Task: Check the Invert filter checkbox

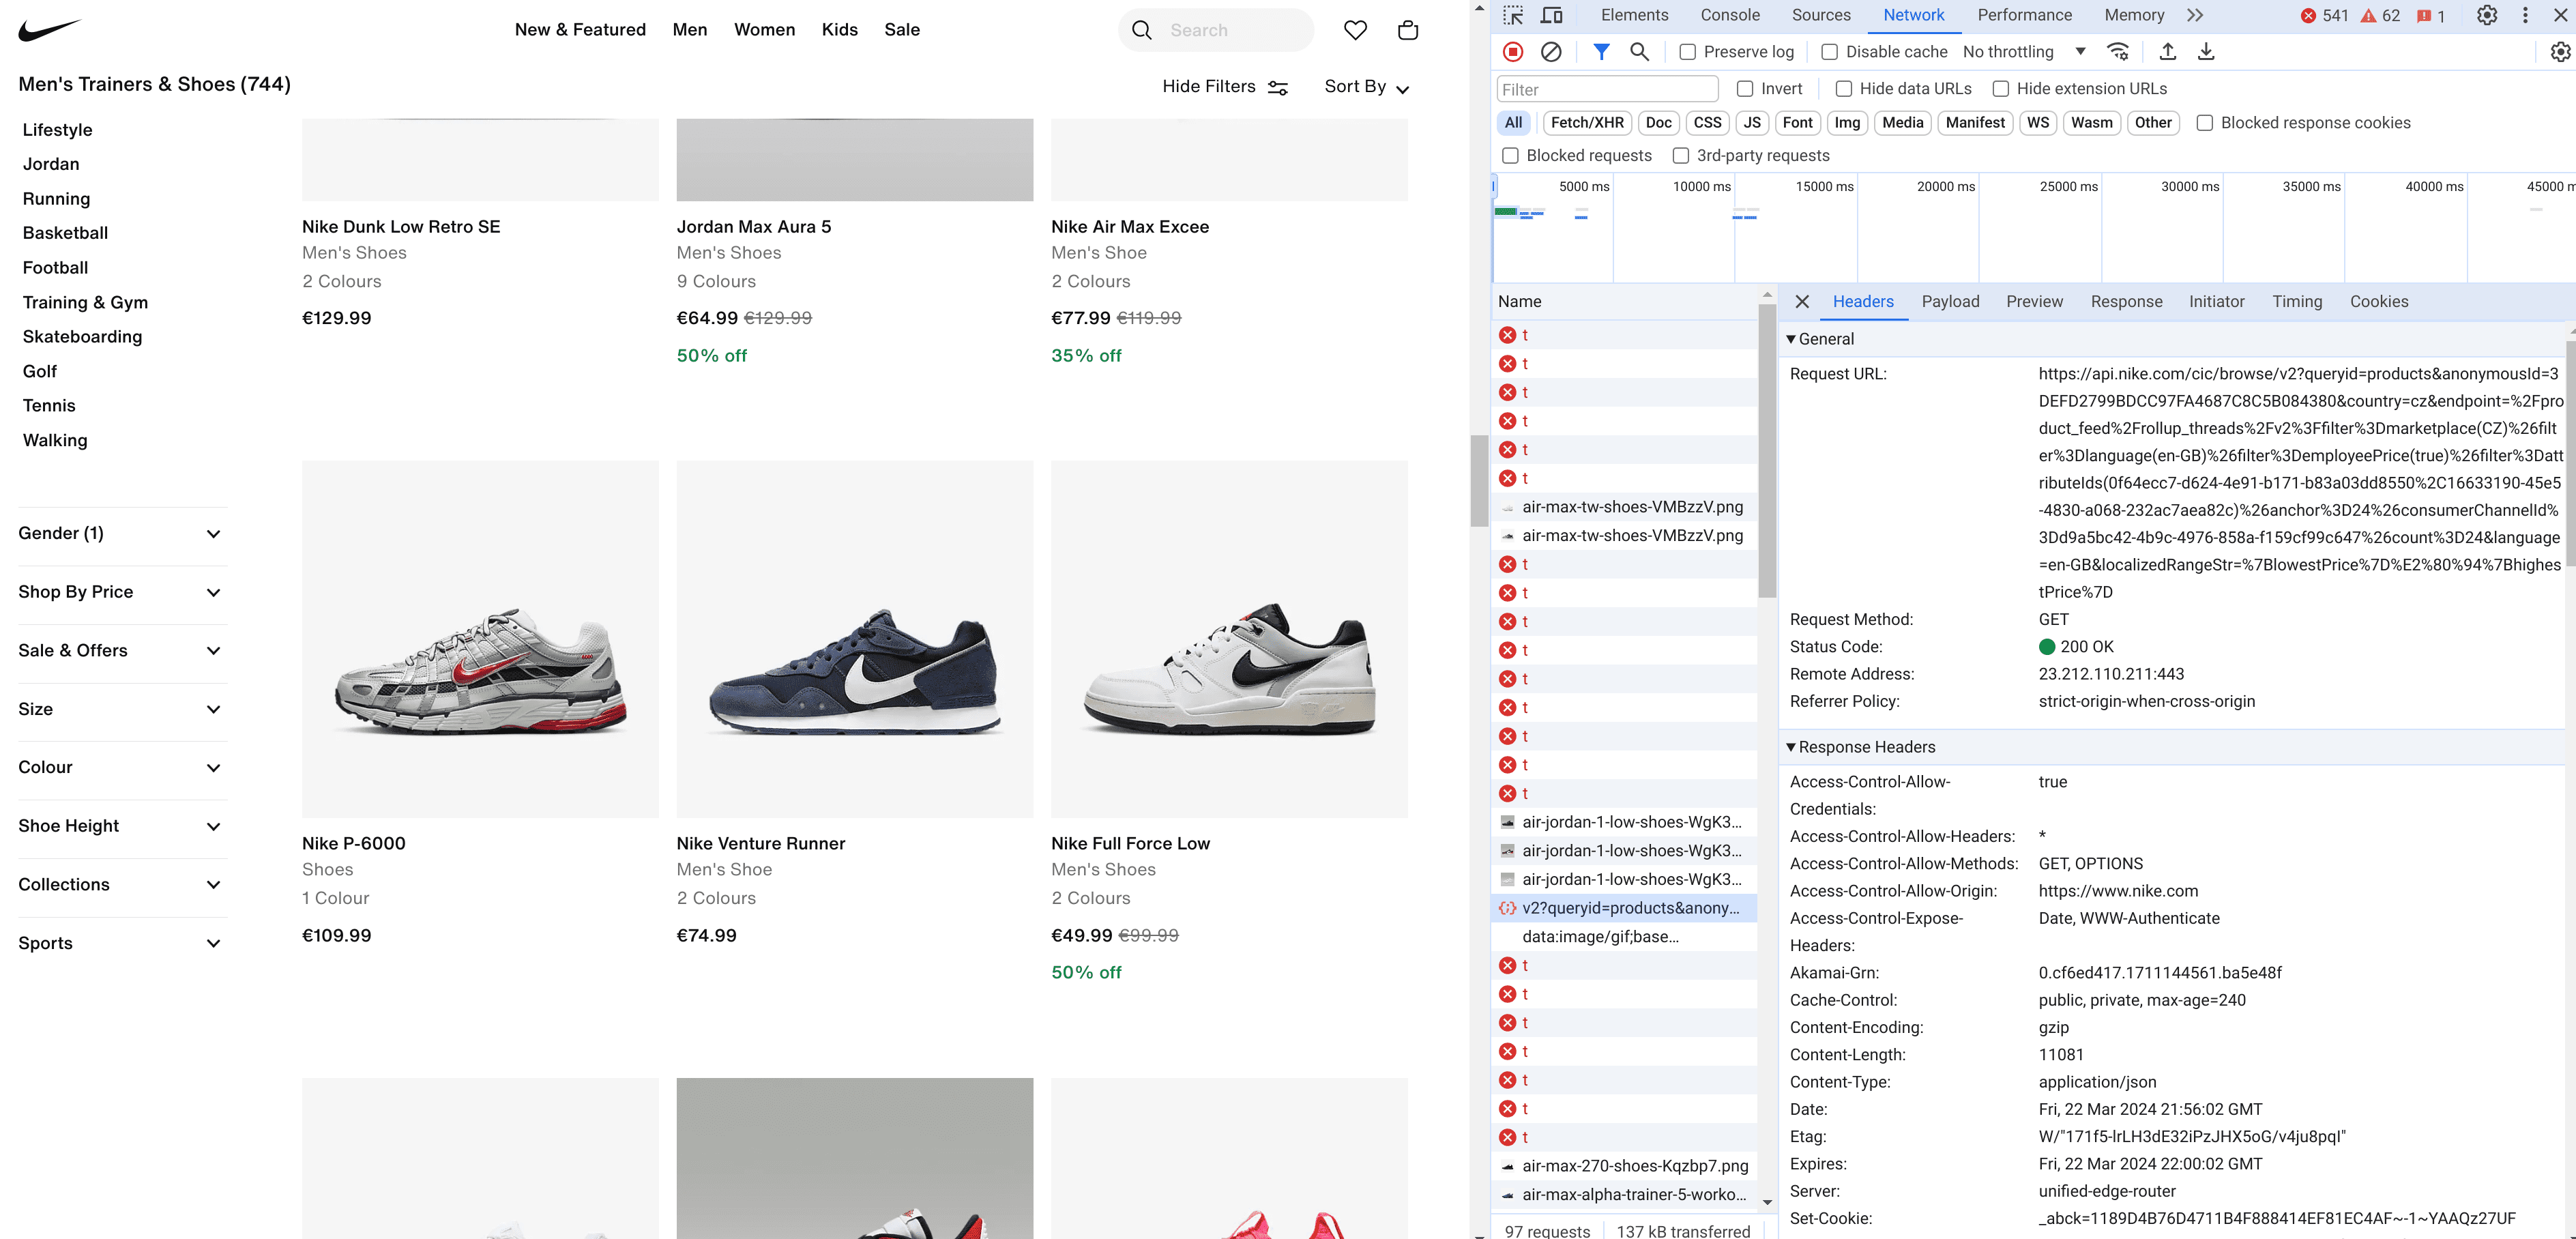Action: (1745, 89)
